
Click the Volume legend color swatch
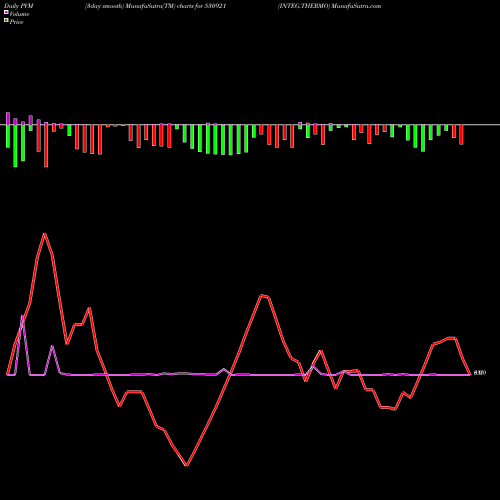click(6, 12)
